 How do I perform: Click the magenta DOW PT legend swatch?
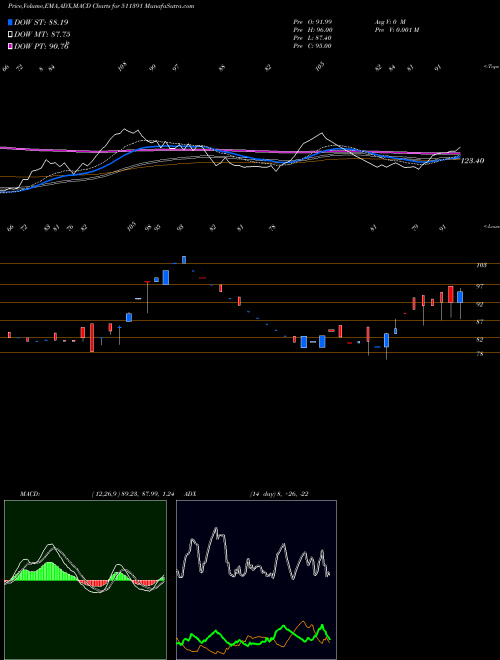click(x=11, y=46)
